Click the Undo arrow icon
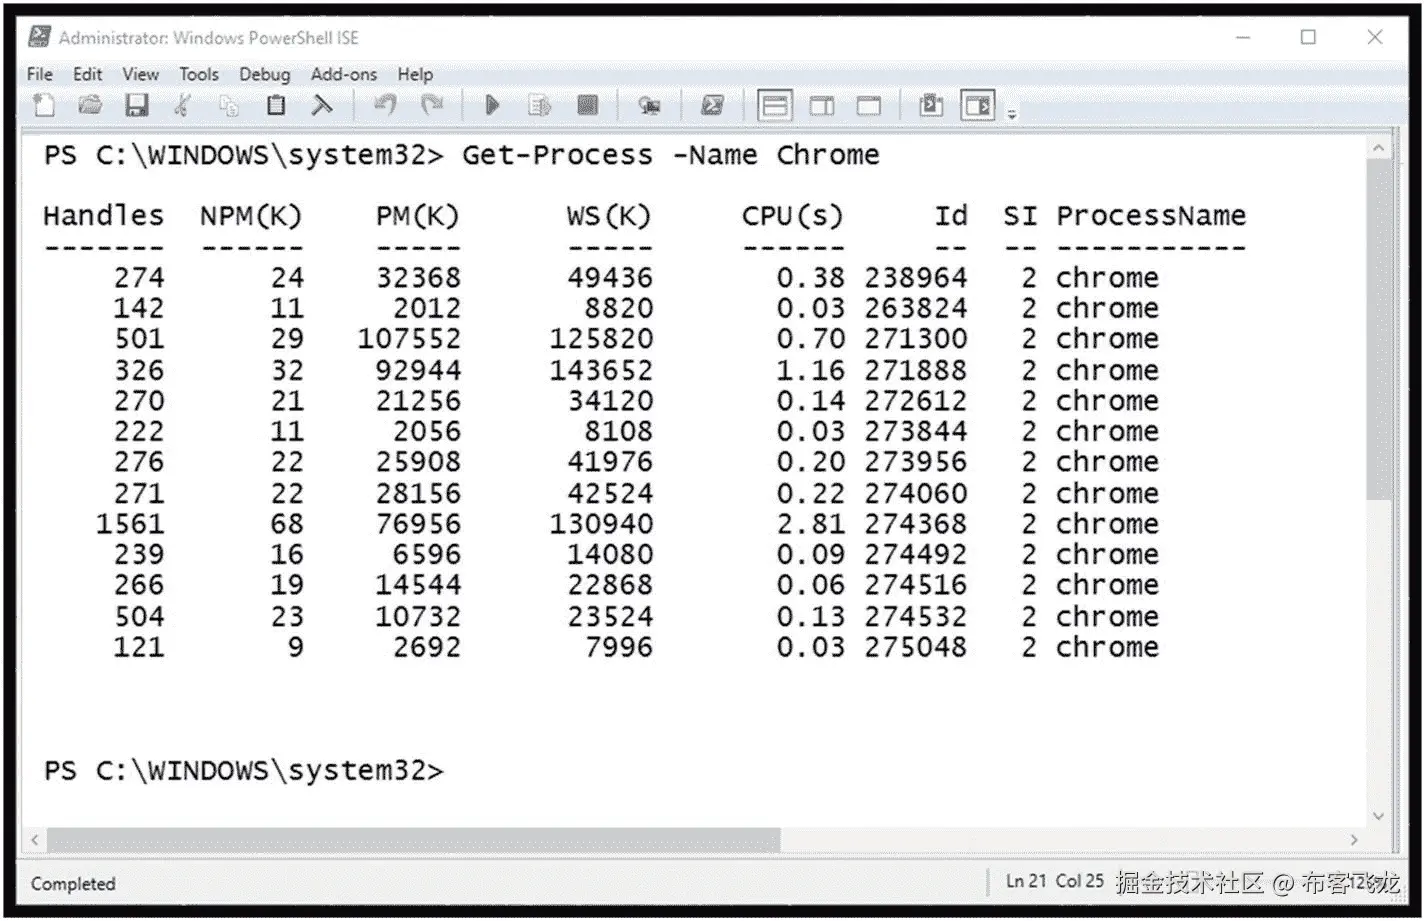The width and height of the screenshot is (1425, 921). click(385, 105)
